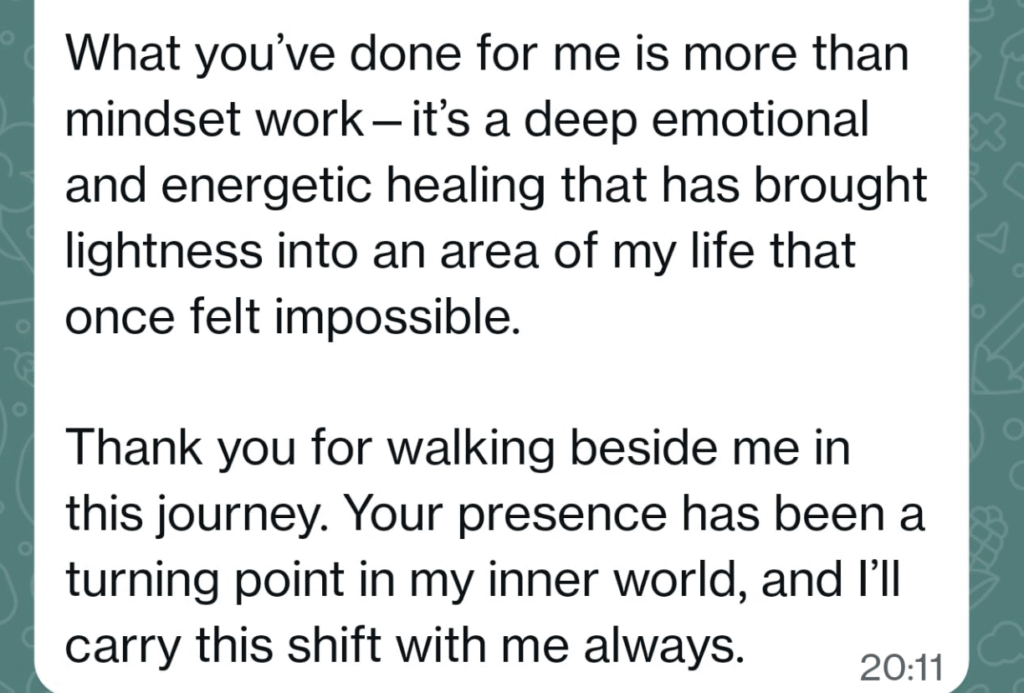This screenshot has height=693, width=1024.
Task: Click the phrase "mindset work" in the message
Action: point(211,120)
